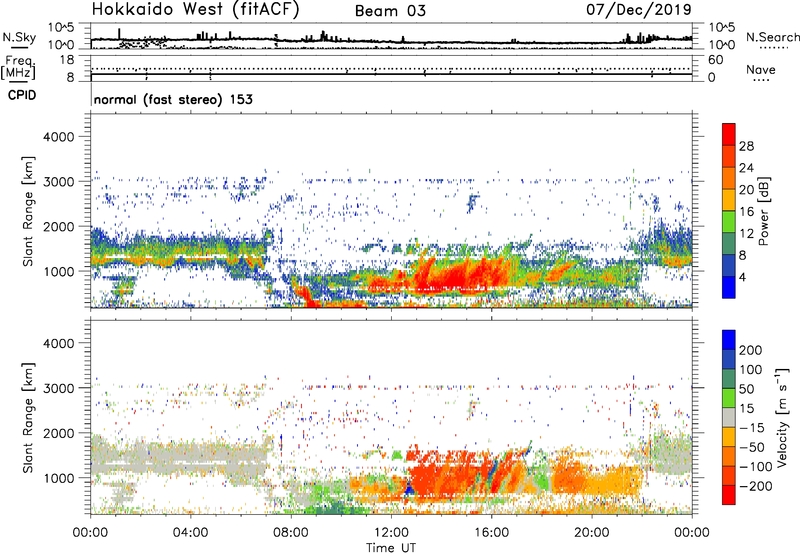Viewport: 800px width, 554px height.
Task: Click the '20:00' time axis tick label
Action: (x=591, y=533)
